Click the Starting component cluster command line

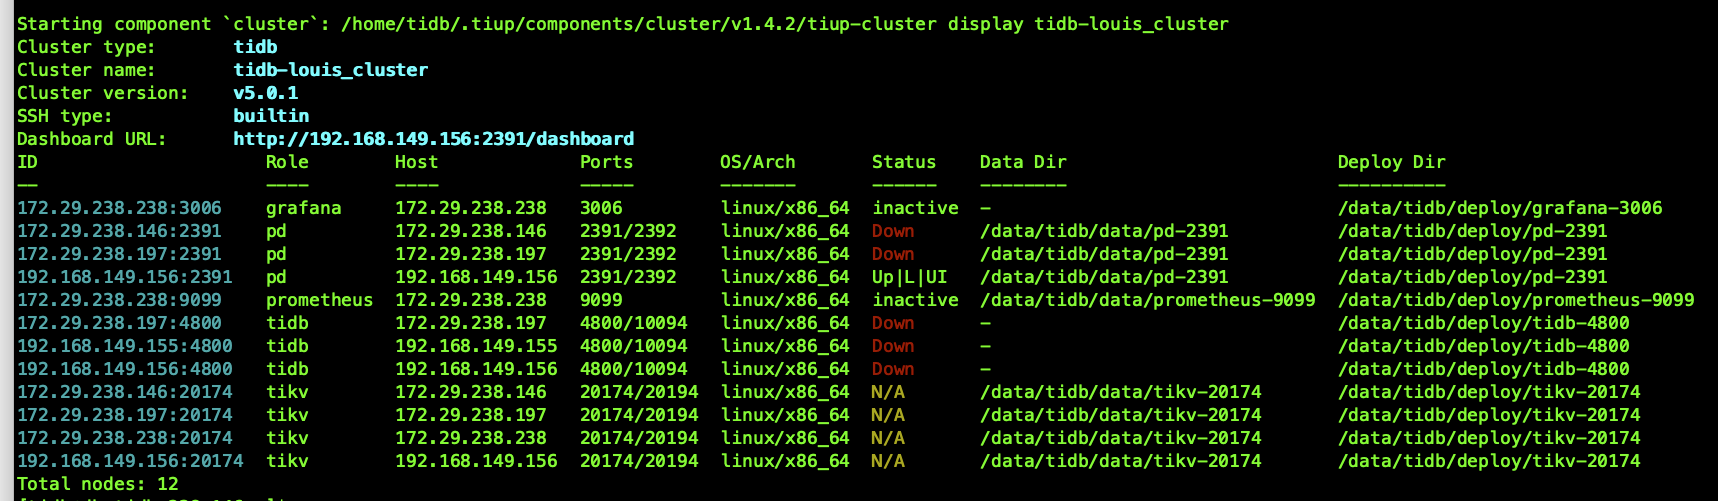tap(623, 24)
